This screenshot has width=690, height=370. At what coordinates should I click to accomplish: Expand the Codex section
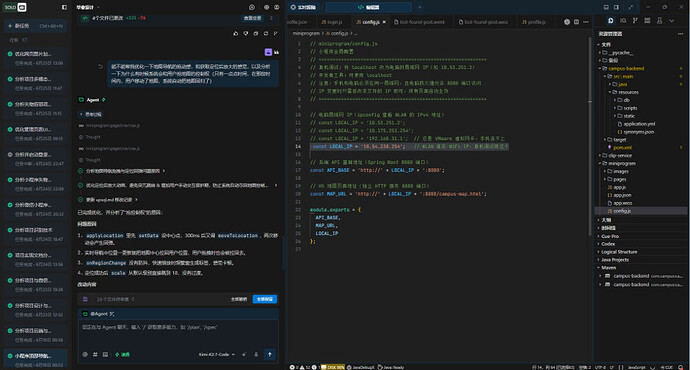pyautogui.click(x=608, y=244)
